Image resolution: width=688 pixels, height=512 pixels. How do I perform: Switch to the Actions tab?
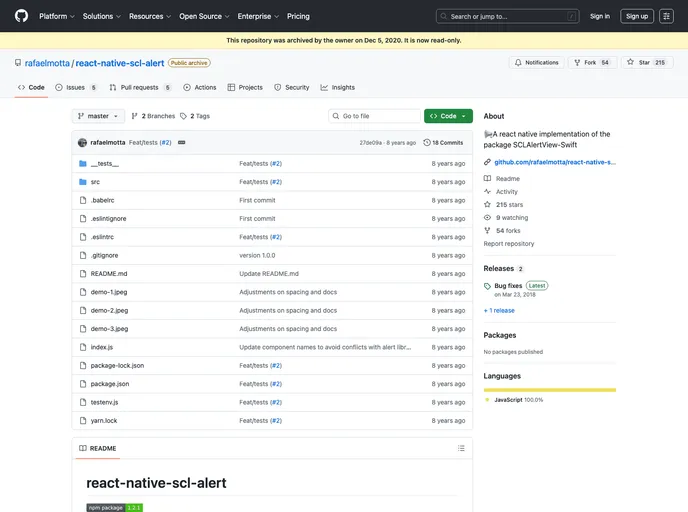(x=200, y=87)
